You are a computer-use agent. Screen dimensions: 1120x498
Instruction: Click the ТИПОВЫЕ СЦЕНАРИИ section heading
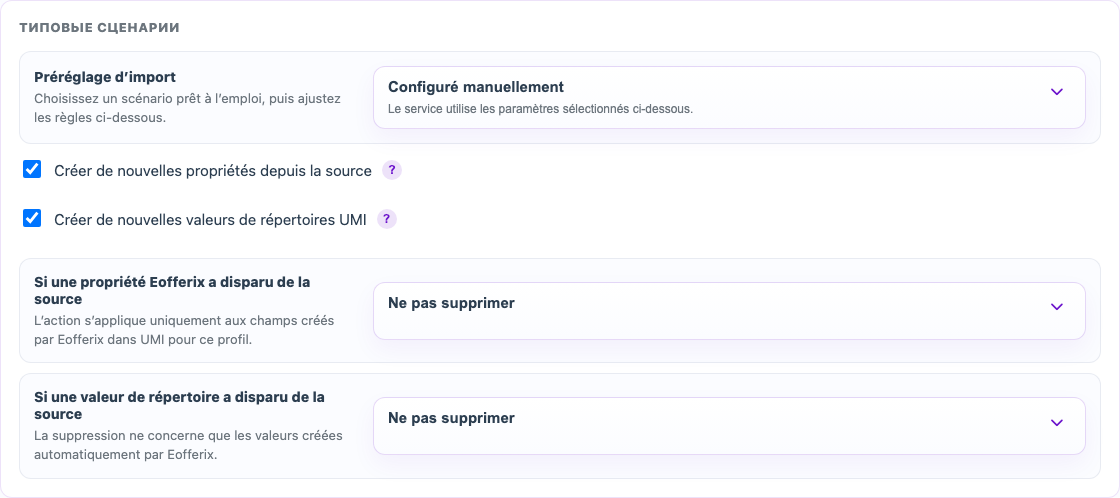coord(99,28)
